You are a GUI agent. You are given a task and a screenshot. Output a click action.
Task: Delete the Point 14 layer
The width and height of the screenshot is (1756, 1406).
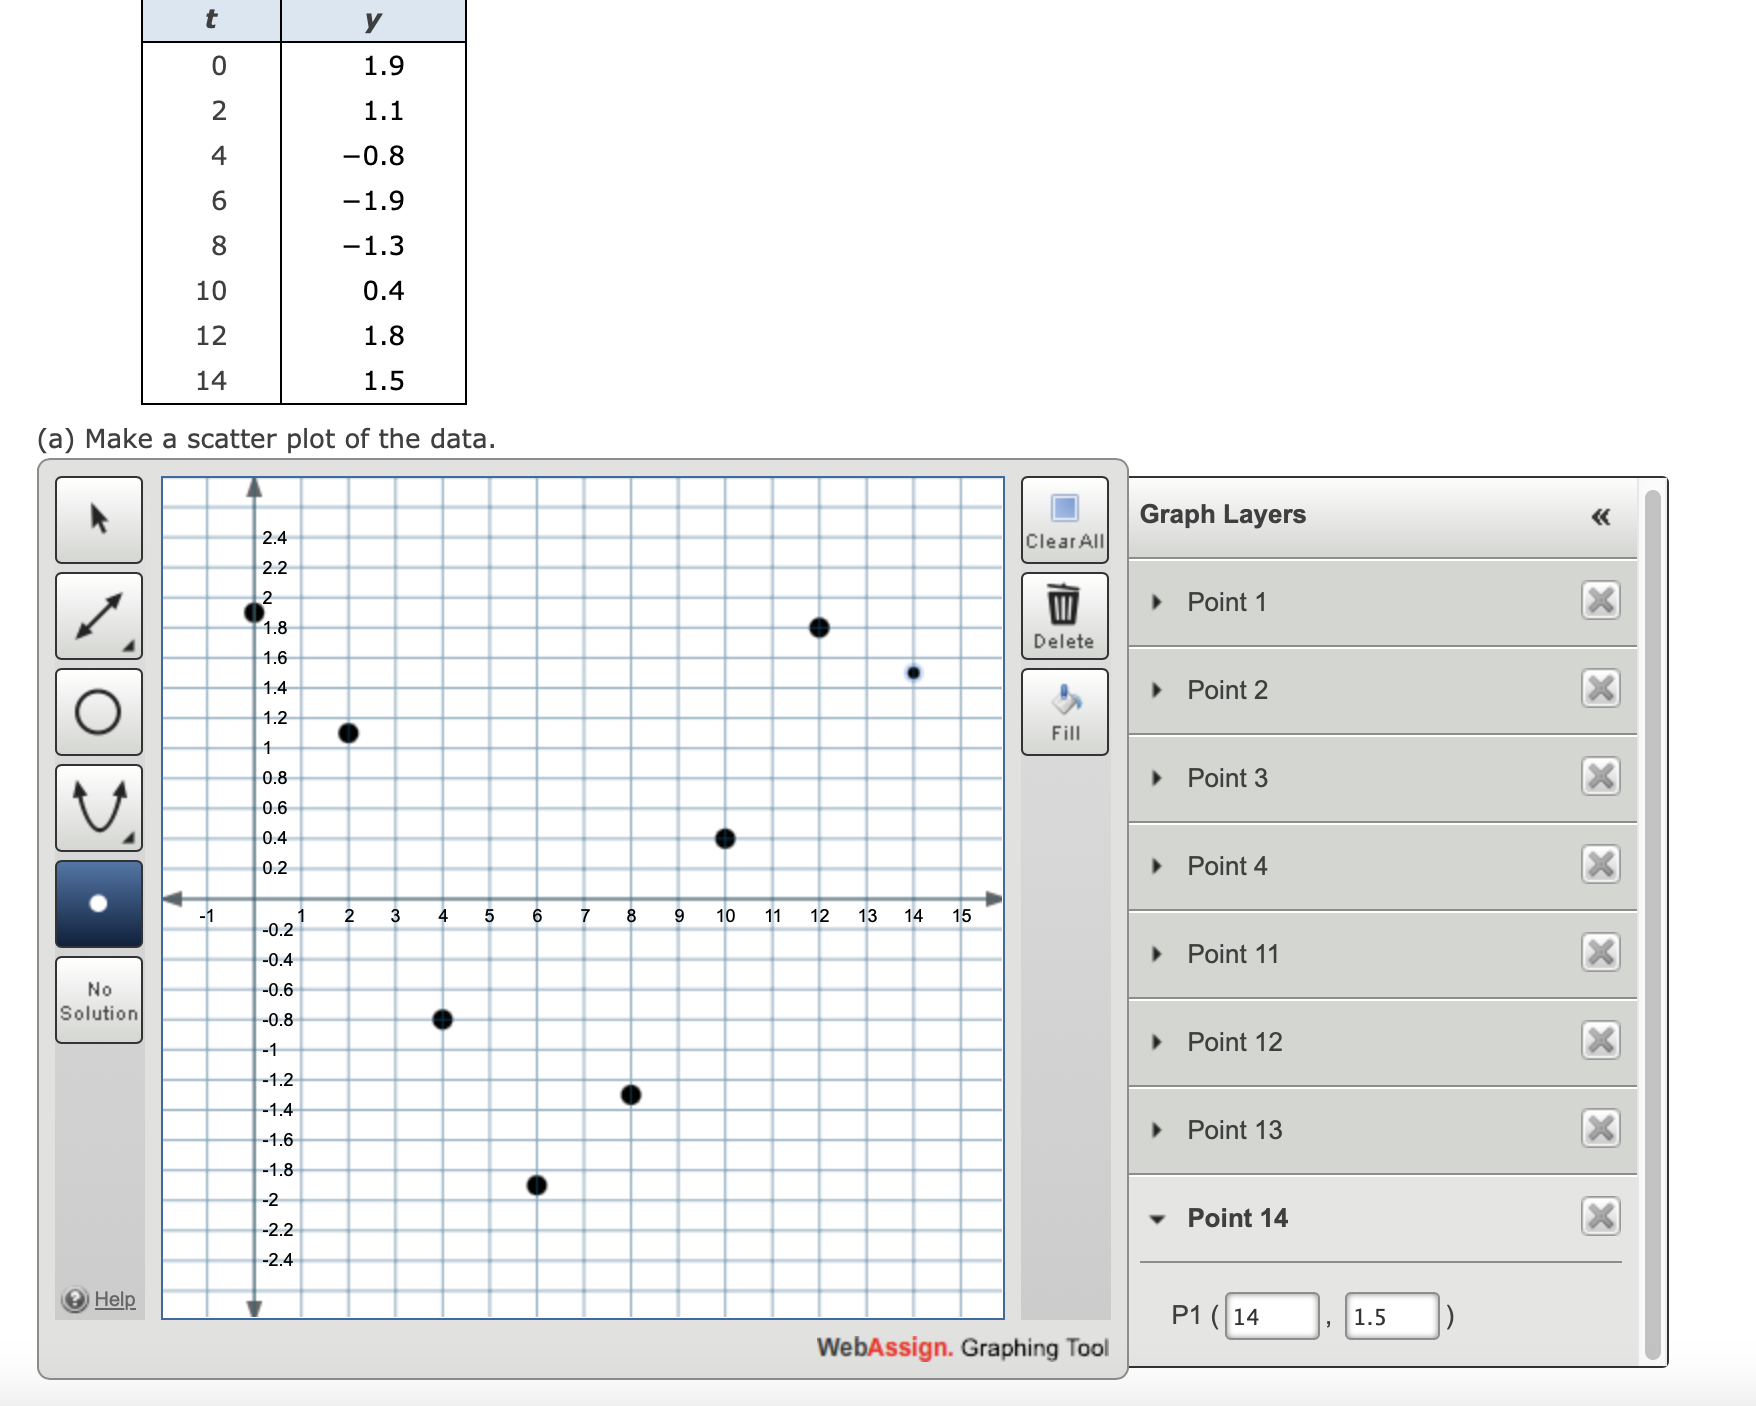pyautogui.click(x=1601, y=1216)
